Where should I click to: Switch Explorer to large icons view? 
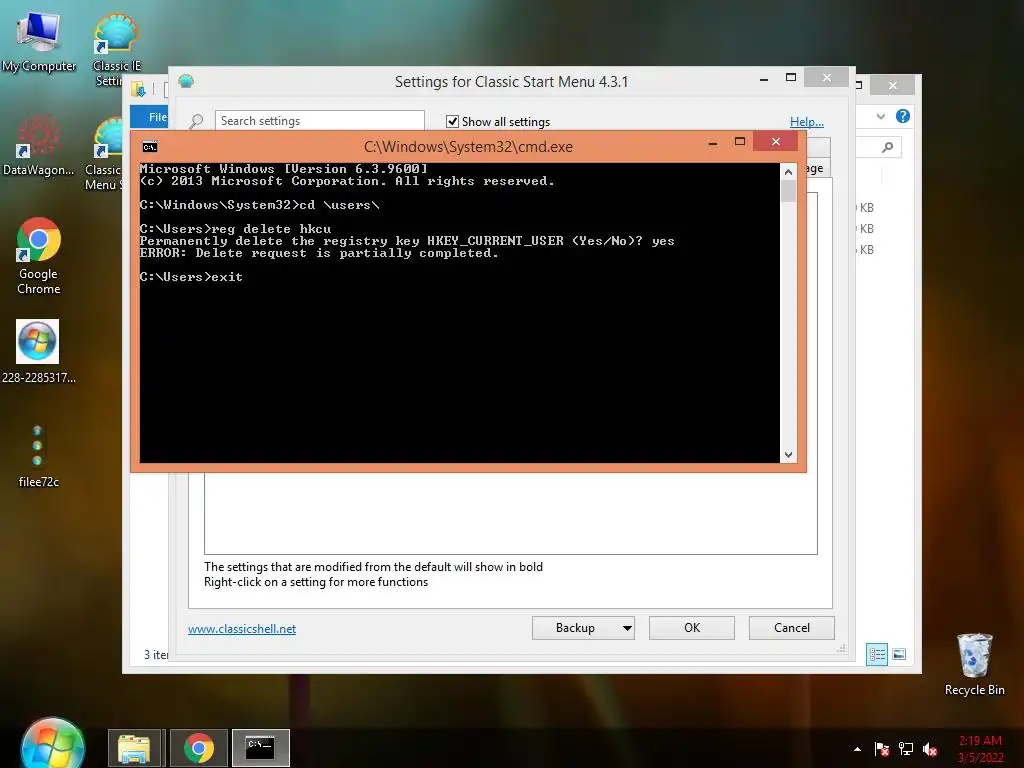(899, 654)
